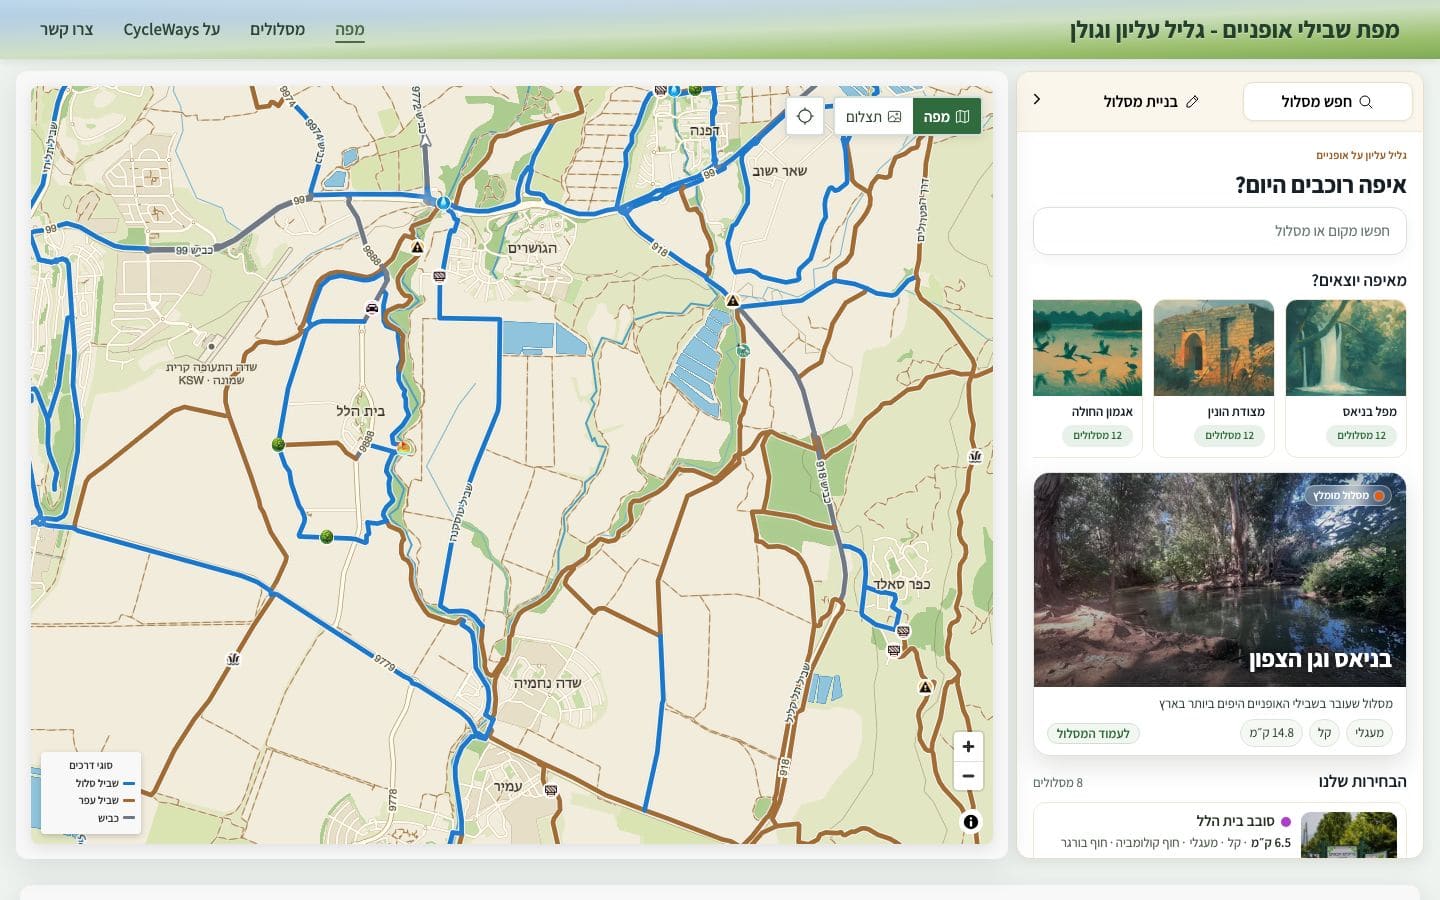The image size is (1440, 900).
Task: Click the car parking marker near בית הלל
Action: coord(372,308)
